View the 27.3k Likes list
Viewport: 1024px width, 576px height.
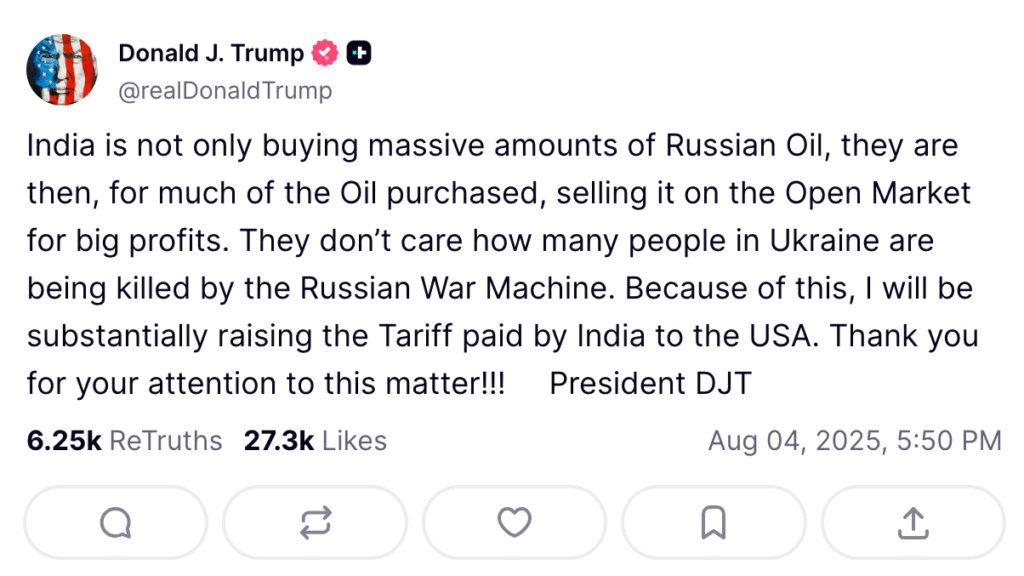[315, 440]
